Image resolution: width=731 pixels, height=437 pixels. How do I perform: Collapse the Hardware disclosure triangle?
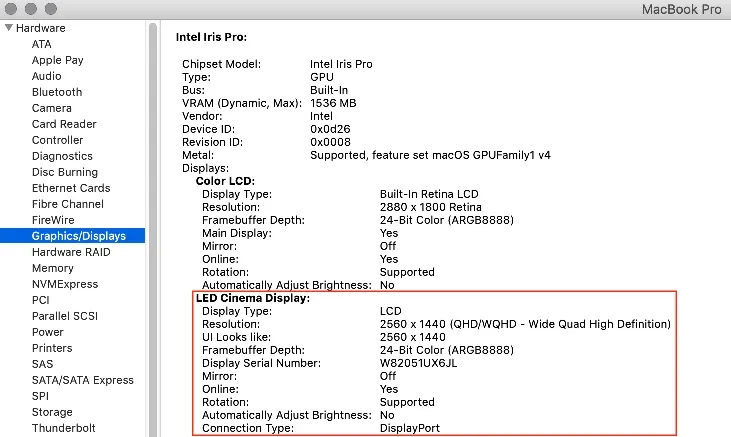coord(8,28)
